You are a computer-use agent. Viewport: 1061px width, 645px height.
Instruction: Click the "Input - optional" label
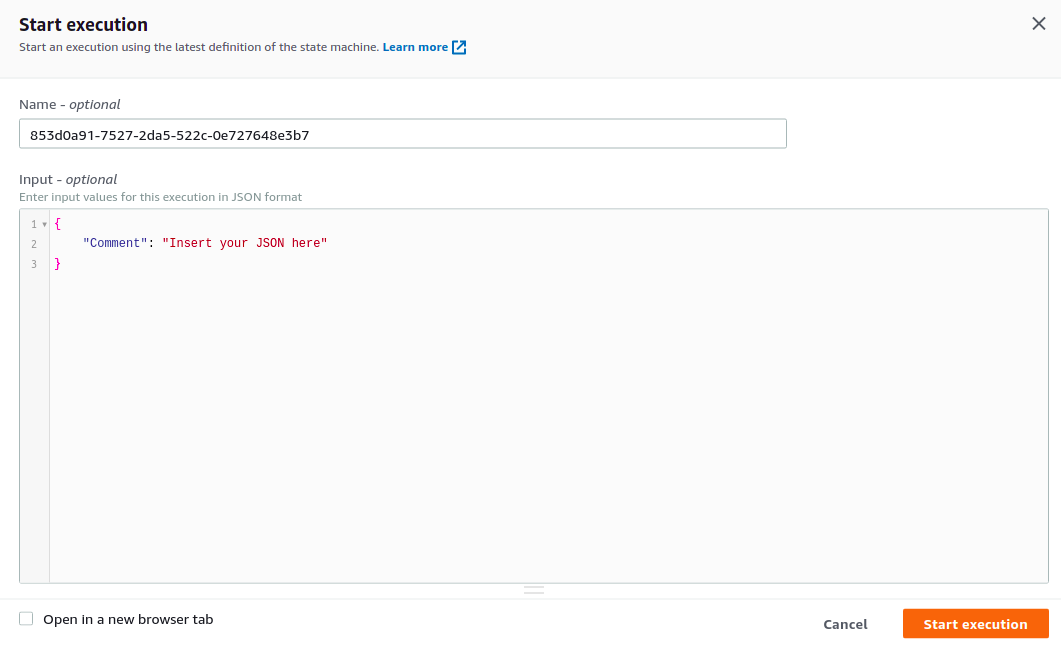point(68,180)
